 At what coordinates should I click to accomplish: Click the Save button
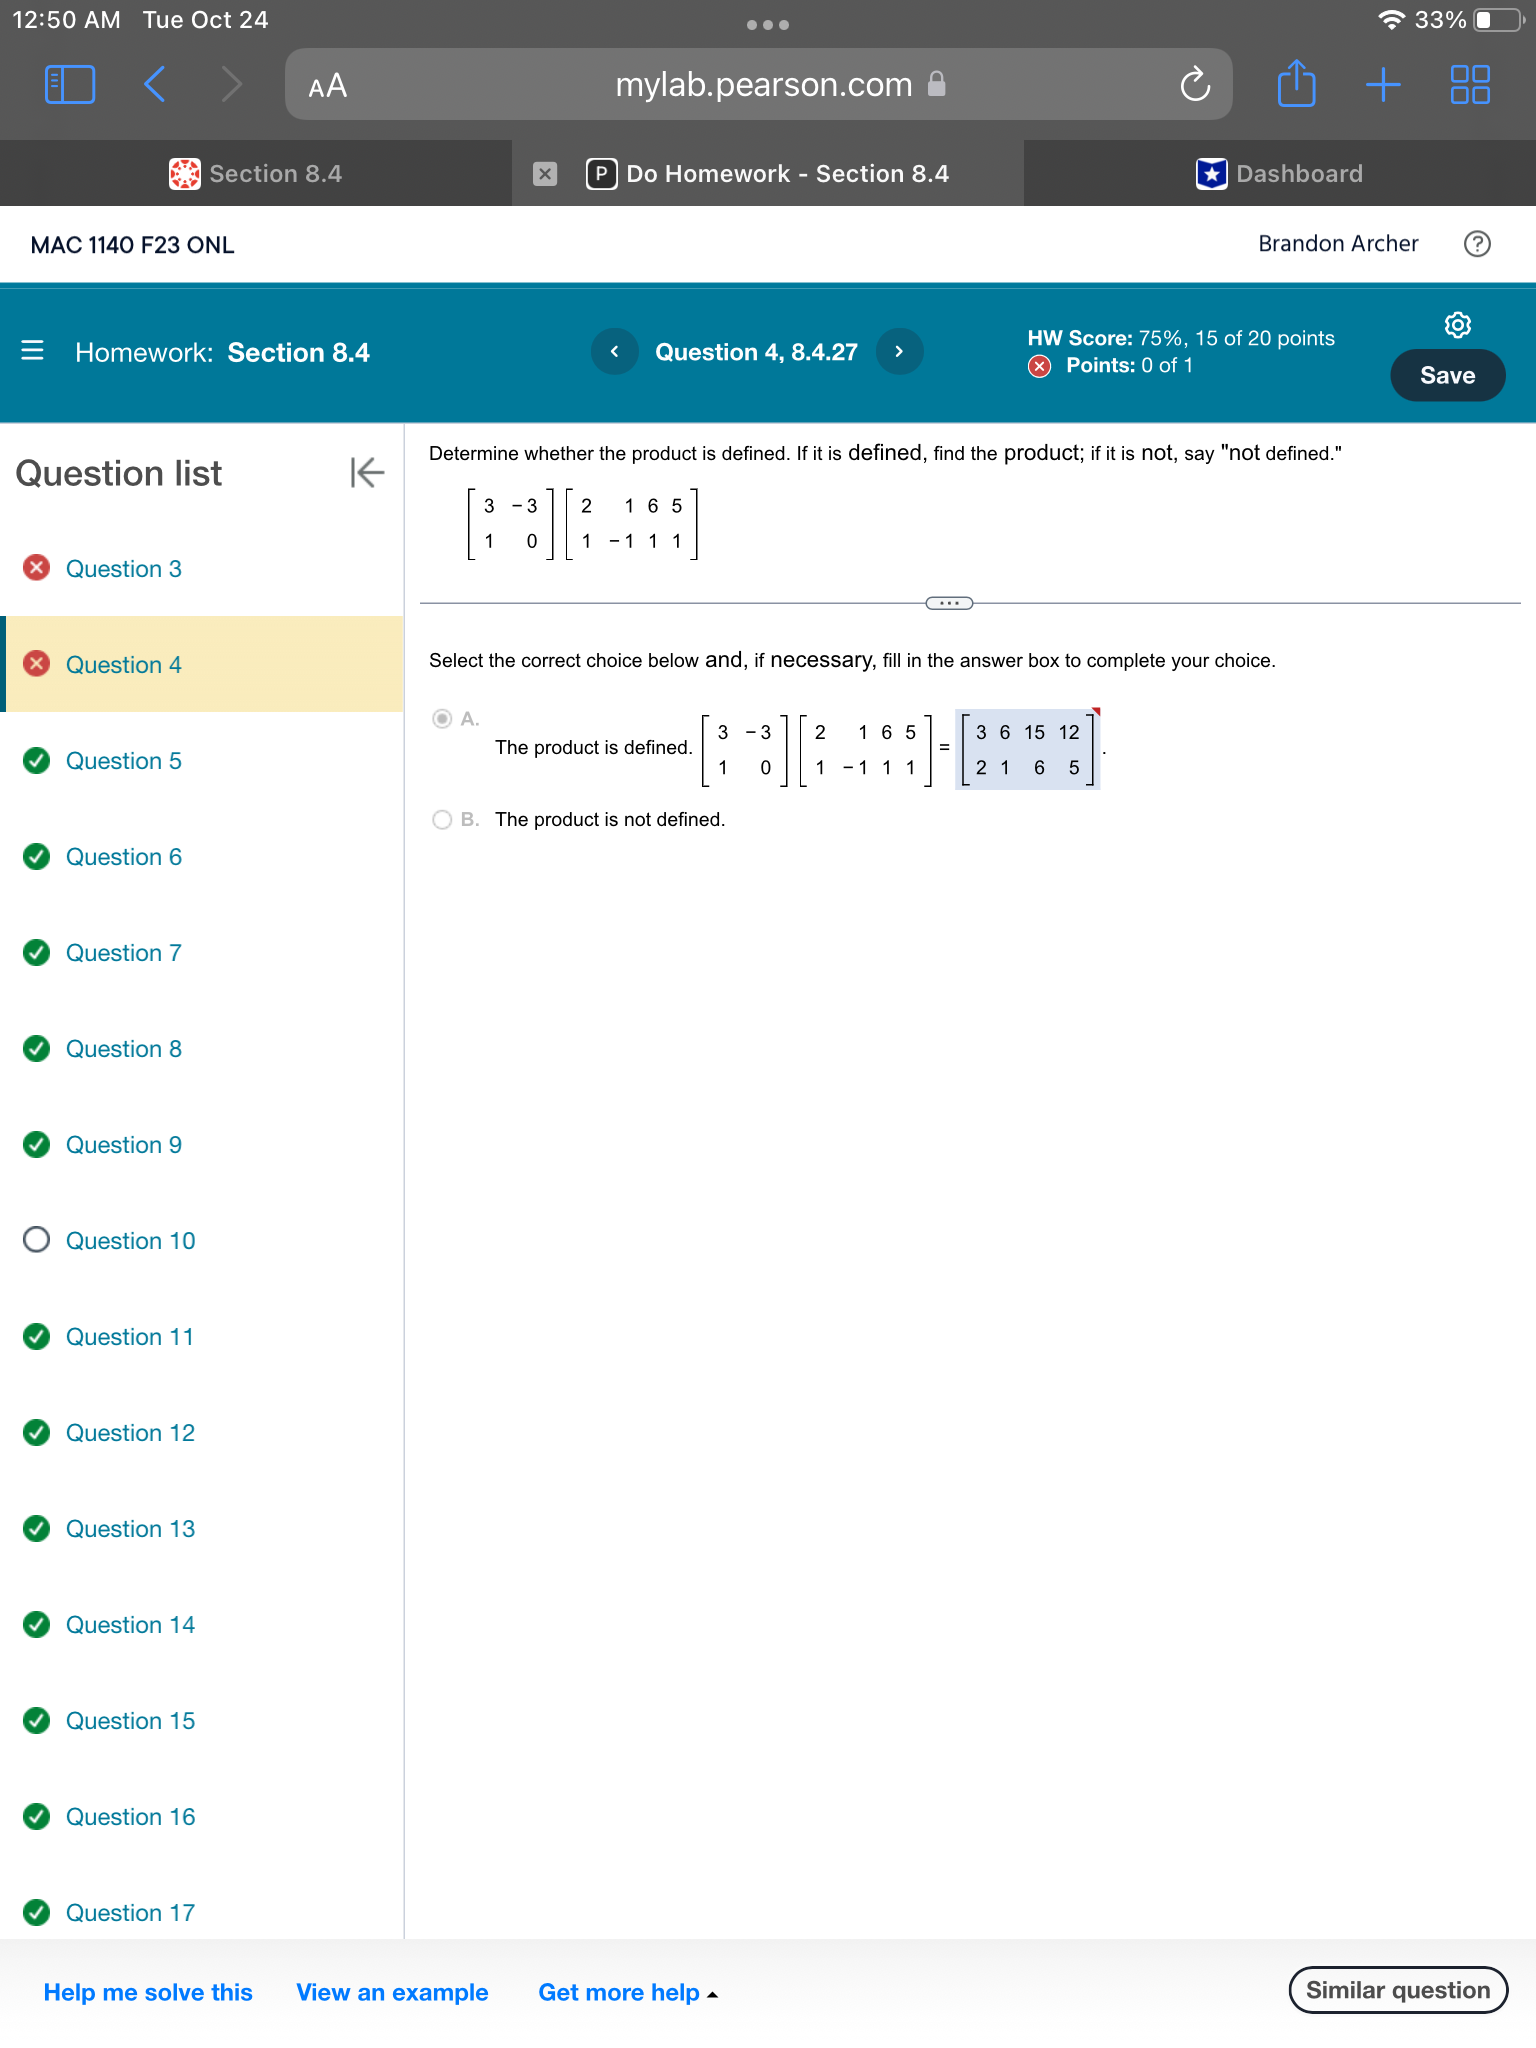(1447, 375)
